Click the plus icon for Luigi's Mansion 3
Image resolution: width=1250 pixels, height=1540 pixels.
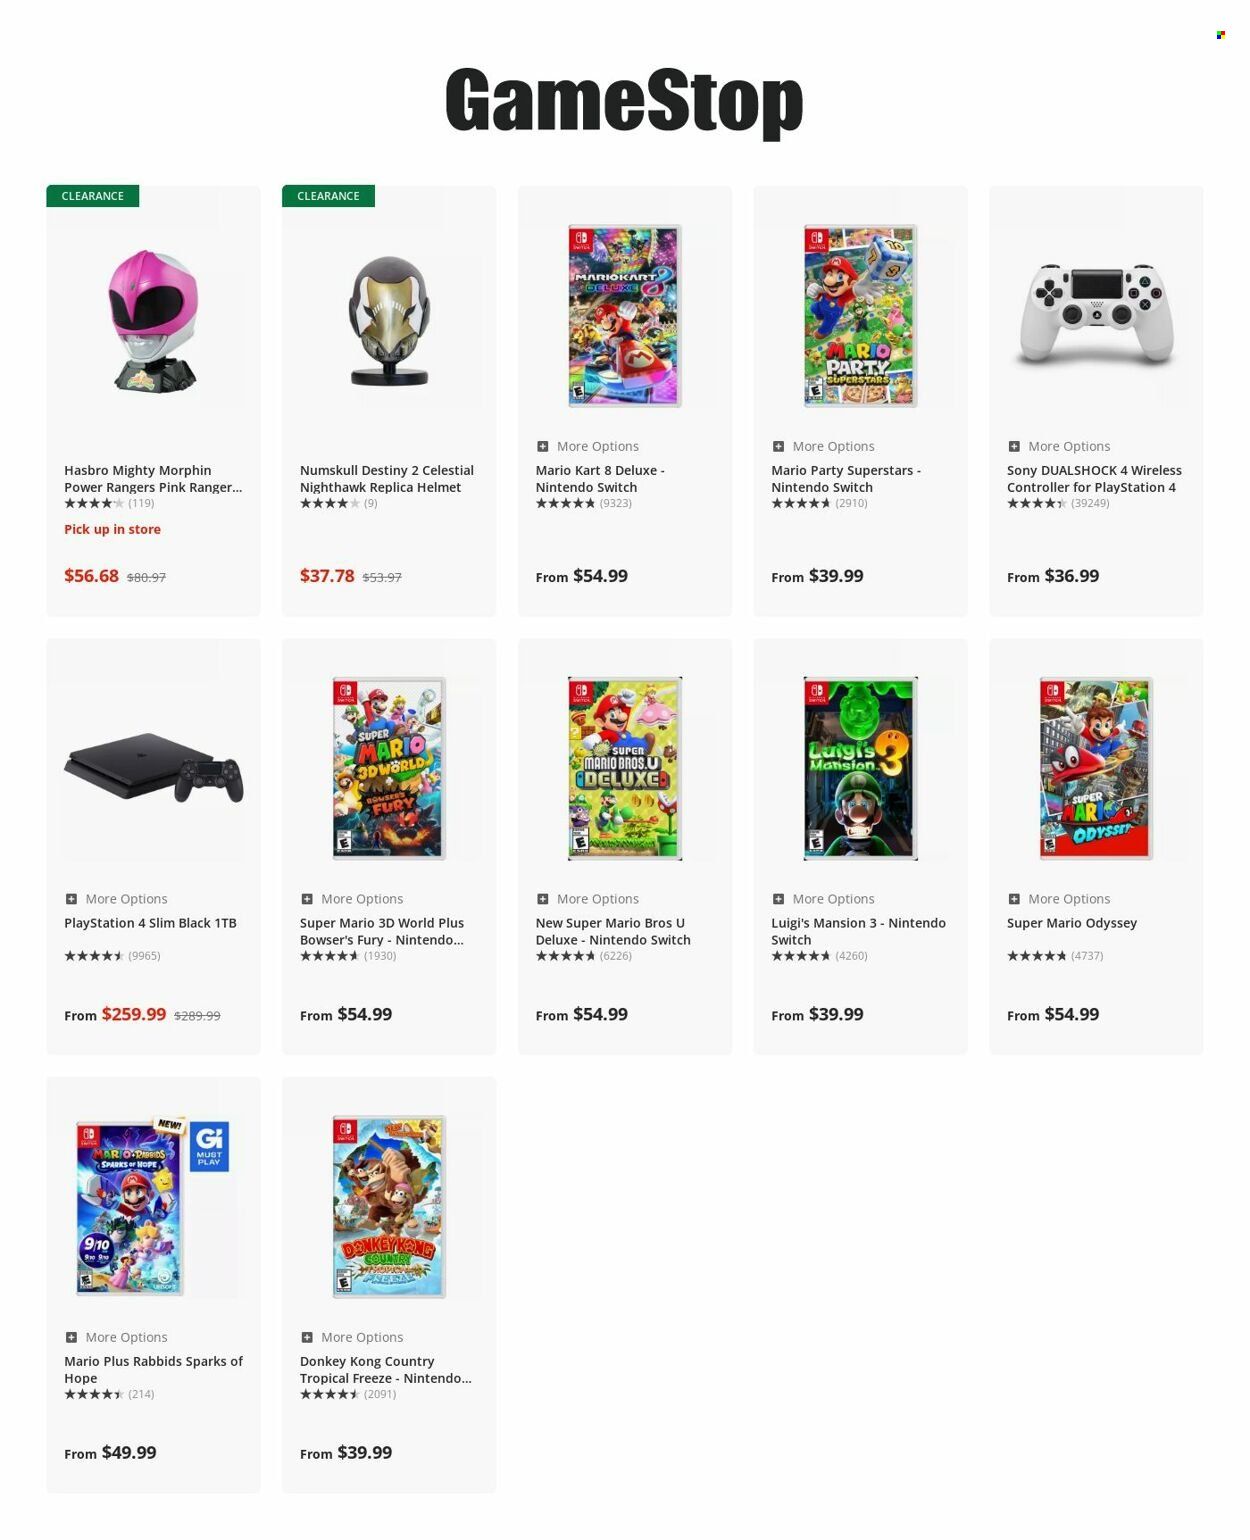point(778,899)
